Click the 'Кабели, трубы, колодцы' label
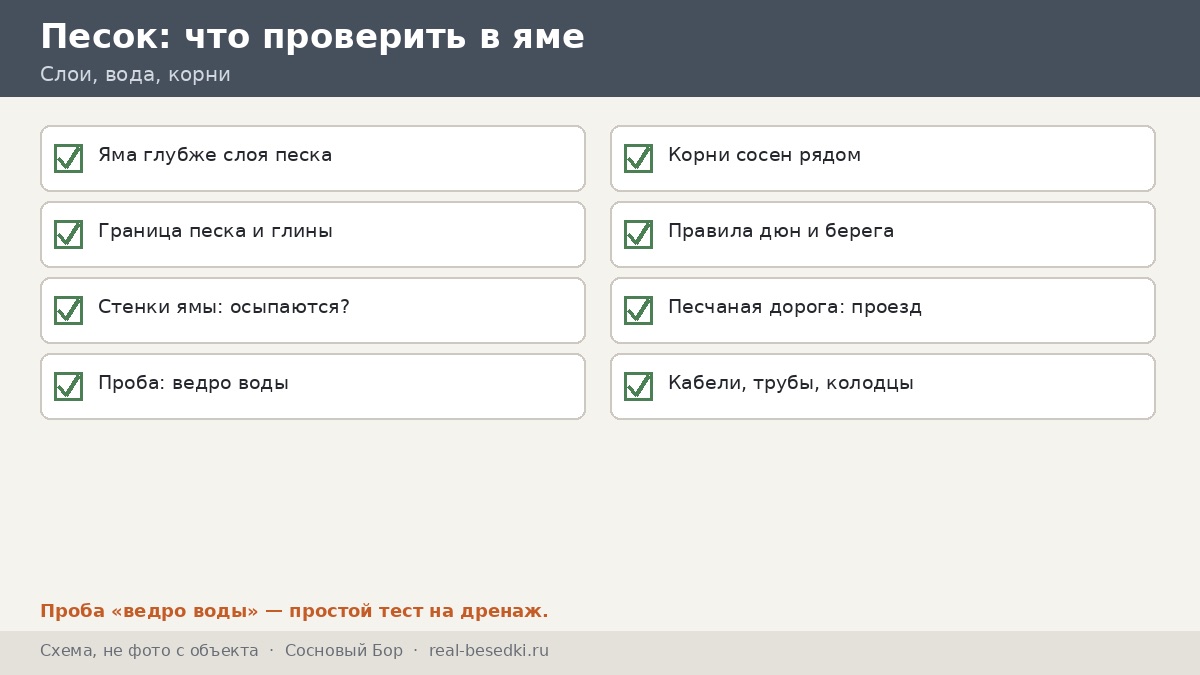This screenshot has width=1200, height=675. coord(791,383)
